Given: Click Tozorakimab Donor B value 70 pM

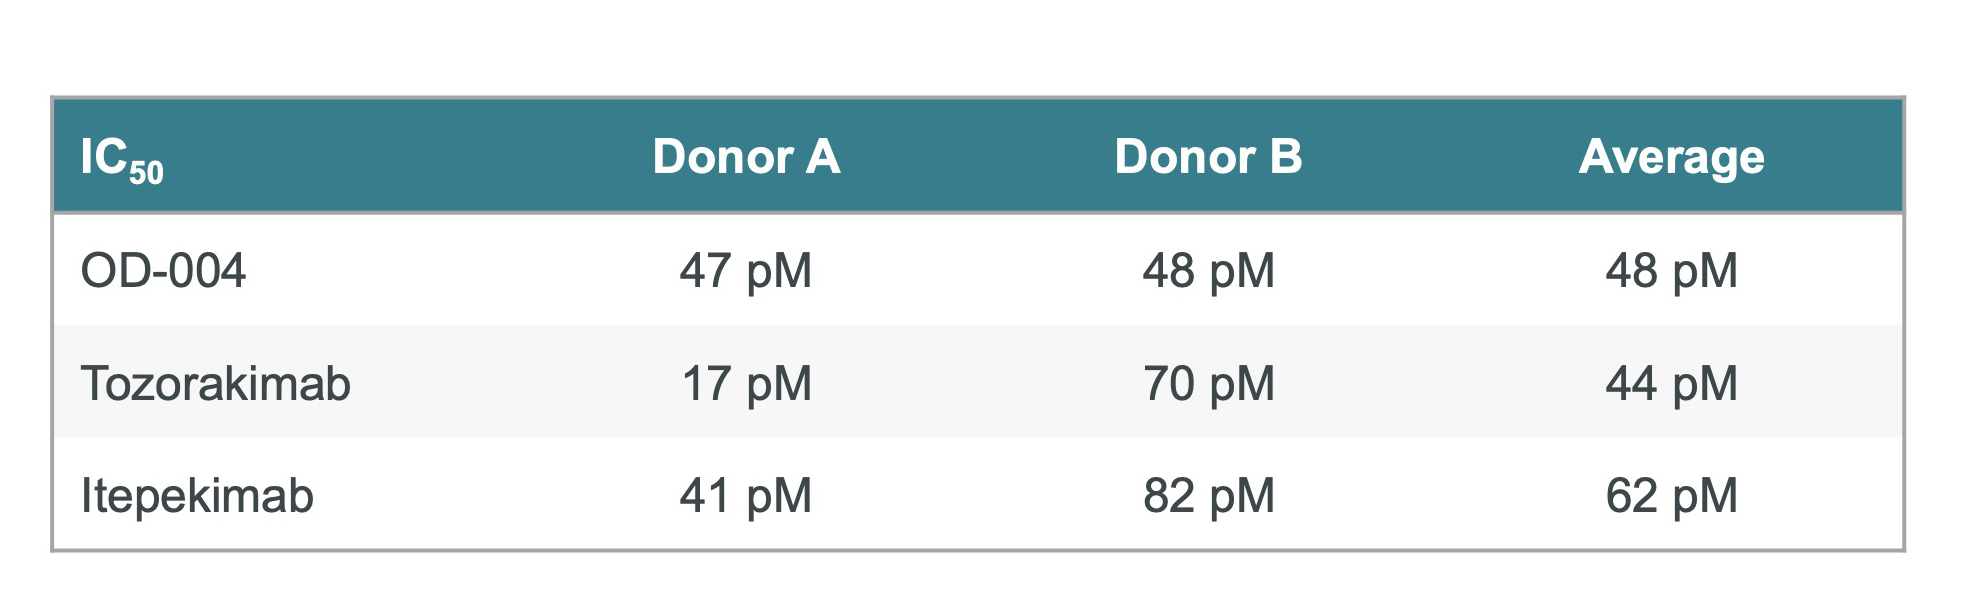Looking at the screenshot, I should pos(1208,384).
